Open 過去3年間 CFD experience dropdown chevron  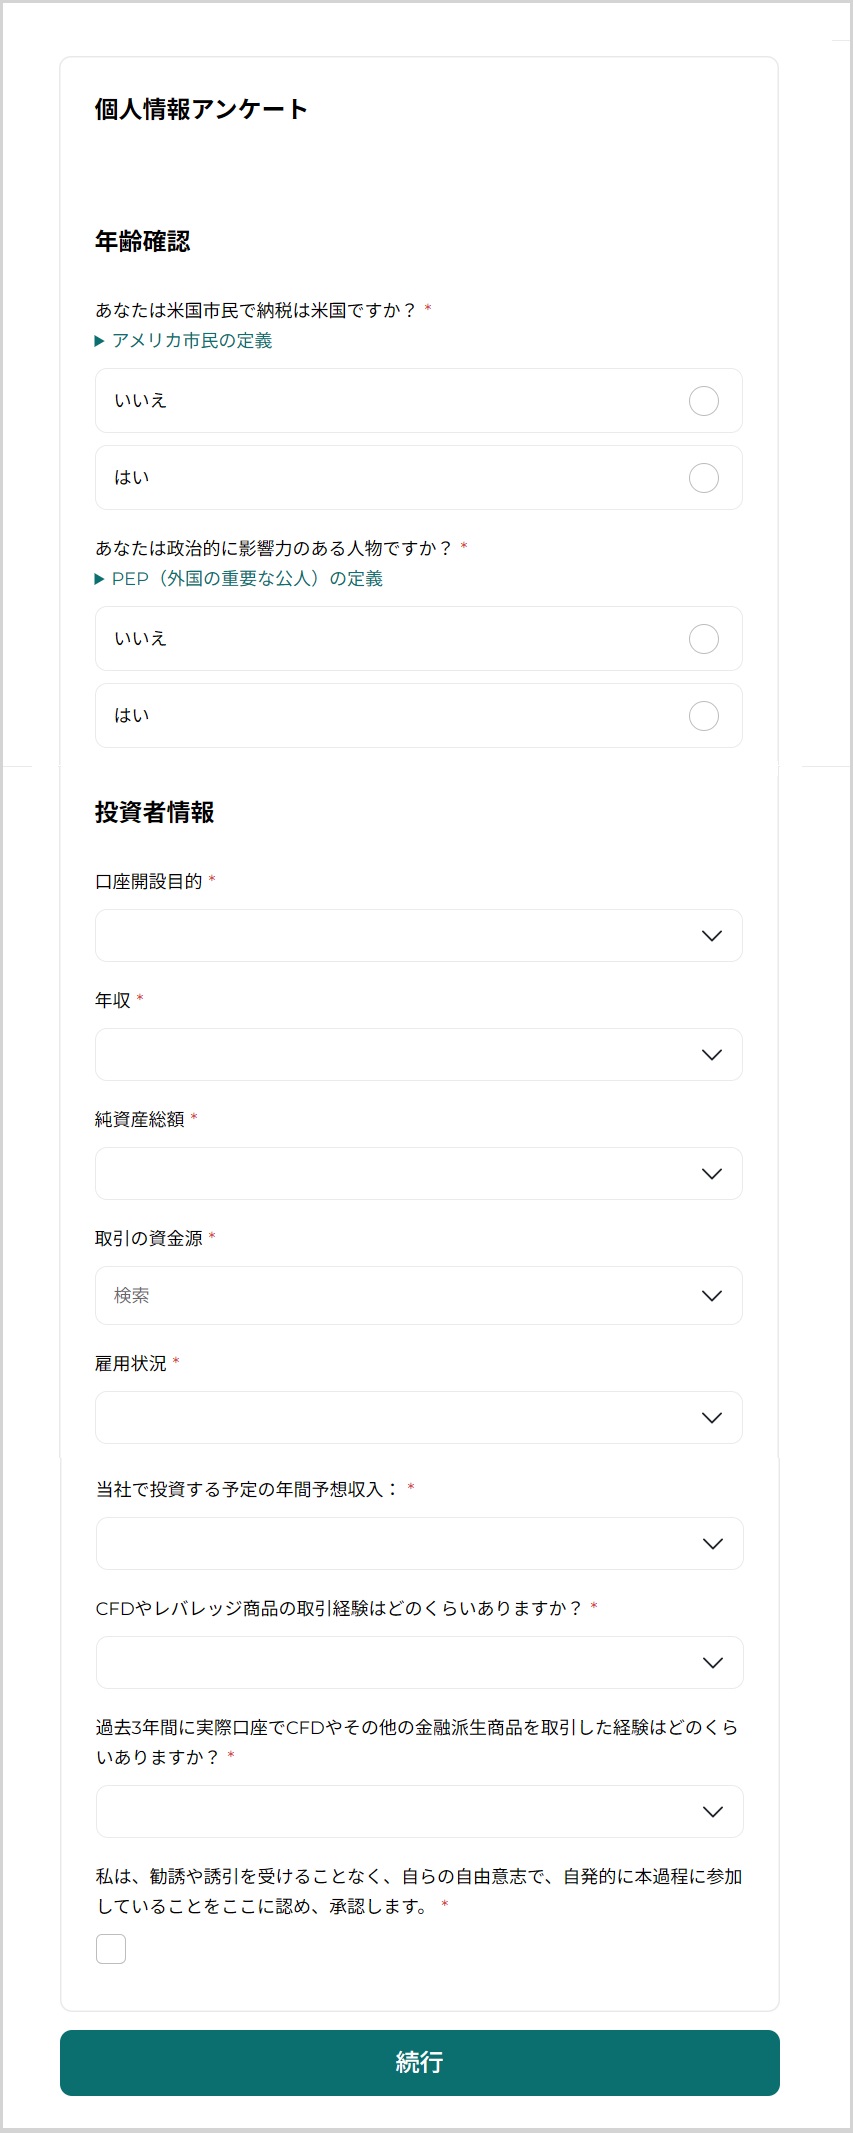coord(713,1812)
